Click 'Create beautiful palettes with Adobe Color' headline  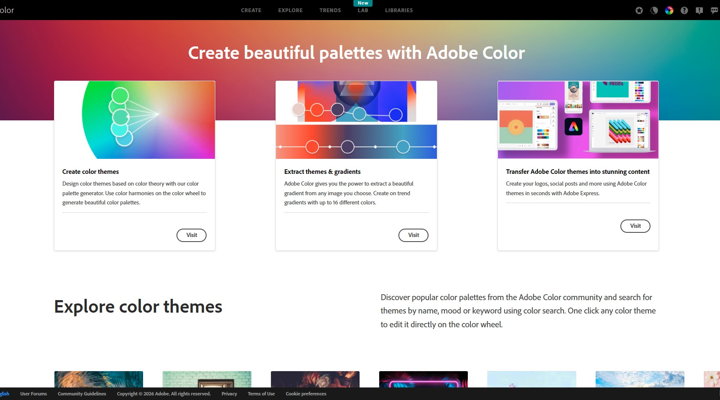(x=356, y=53)
